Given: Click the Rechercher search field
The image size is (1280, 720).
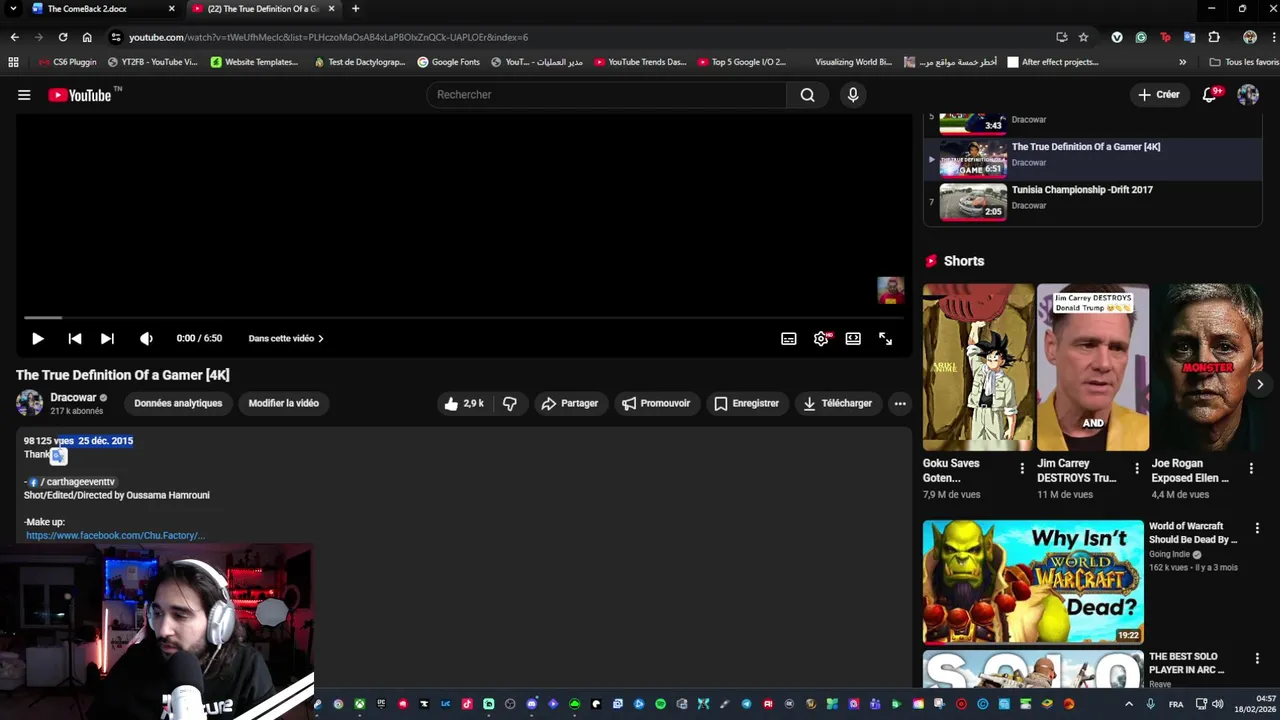Looking at the screenshot, I should (x=606, y=95).
